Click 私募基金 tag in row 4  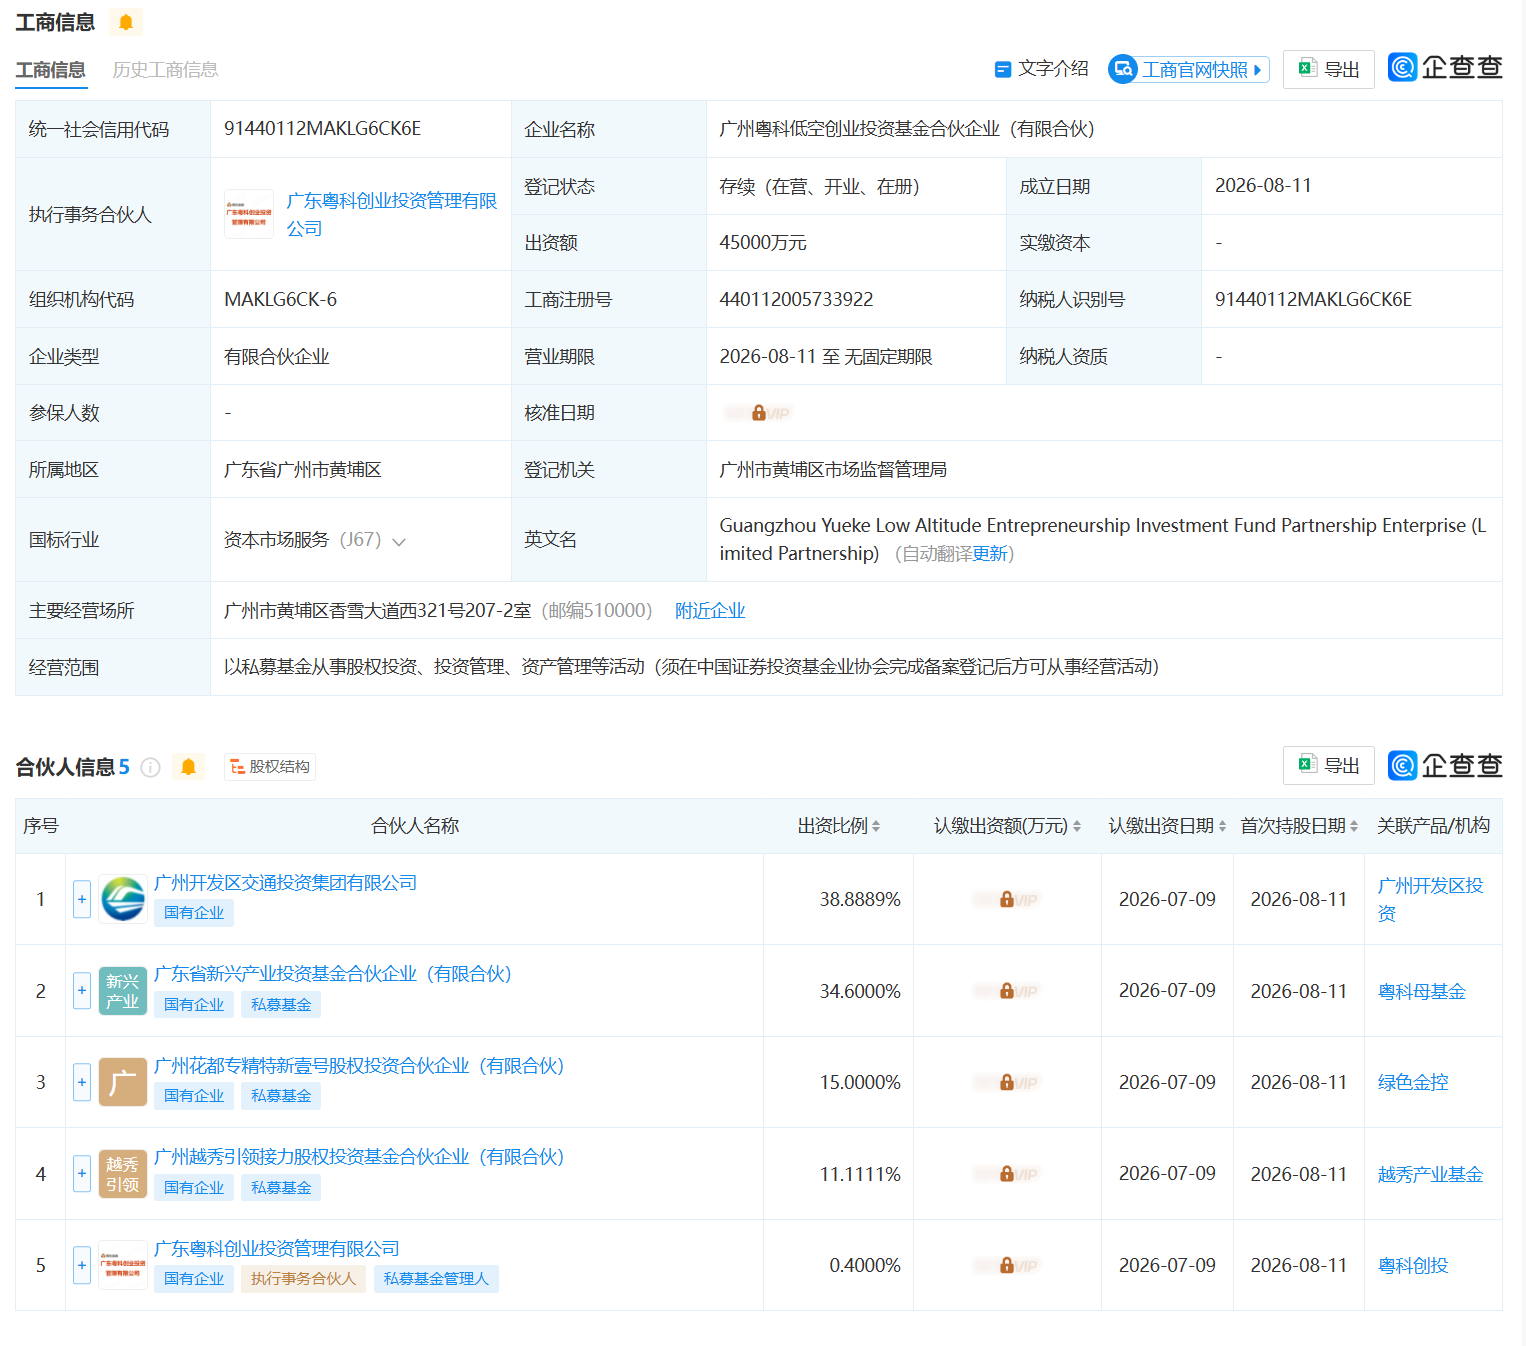tap(281, 1187)
